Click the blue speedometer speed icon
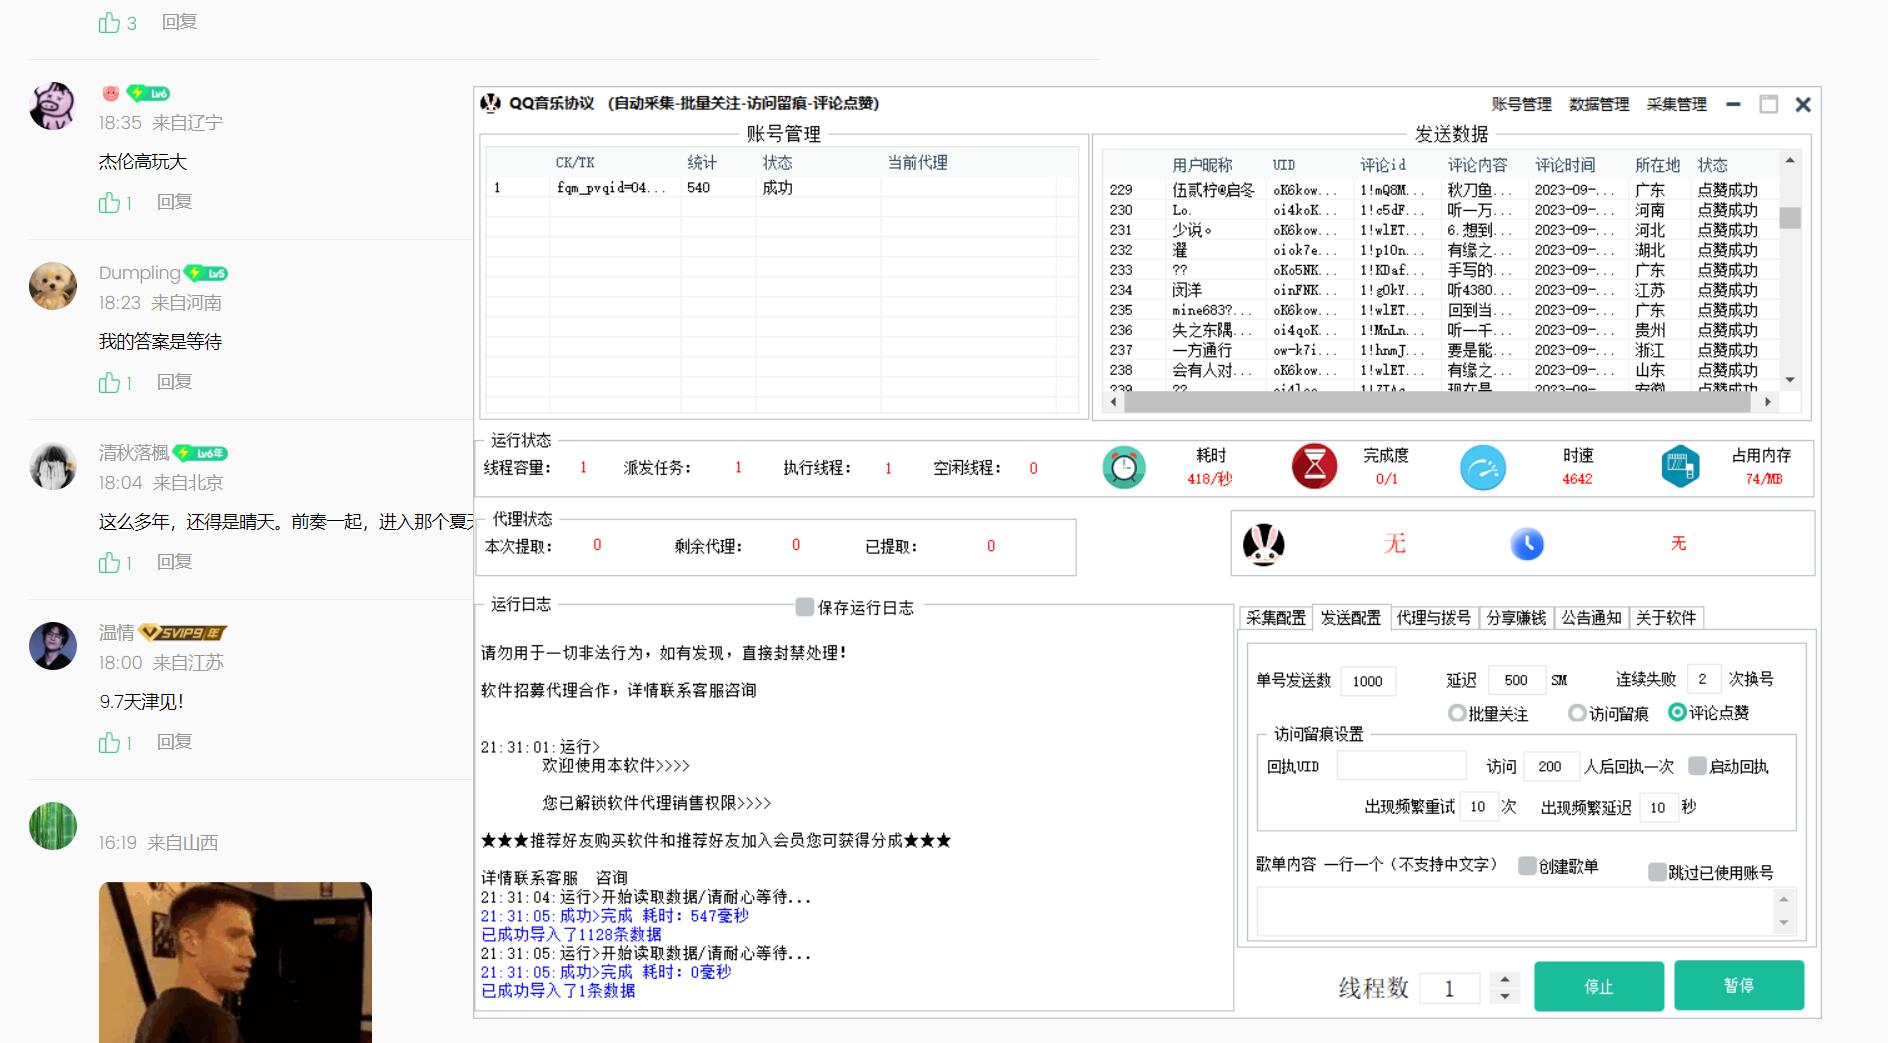The width and height of the screenshot is (1888, 1043). click(x=1482, y=467)
